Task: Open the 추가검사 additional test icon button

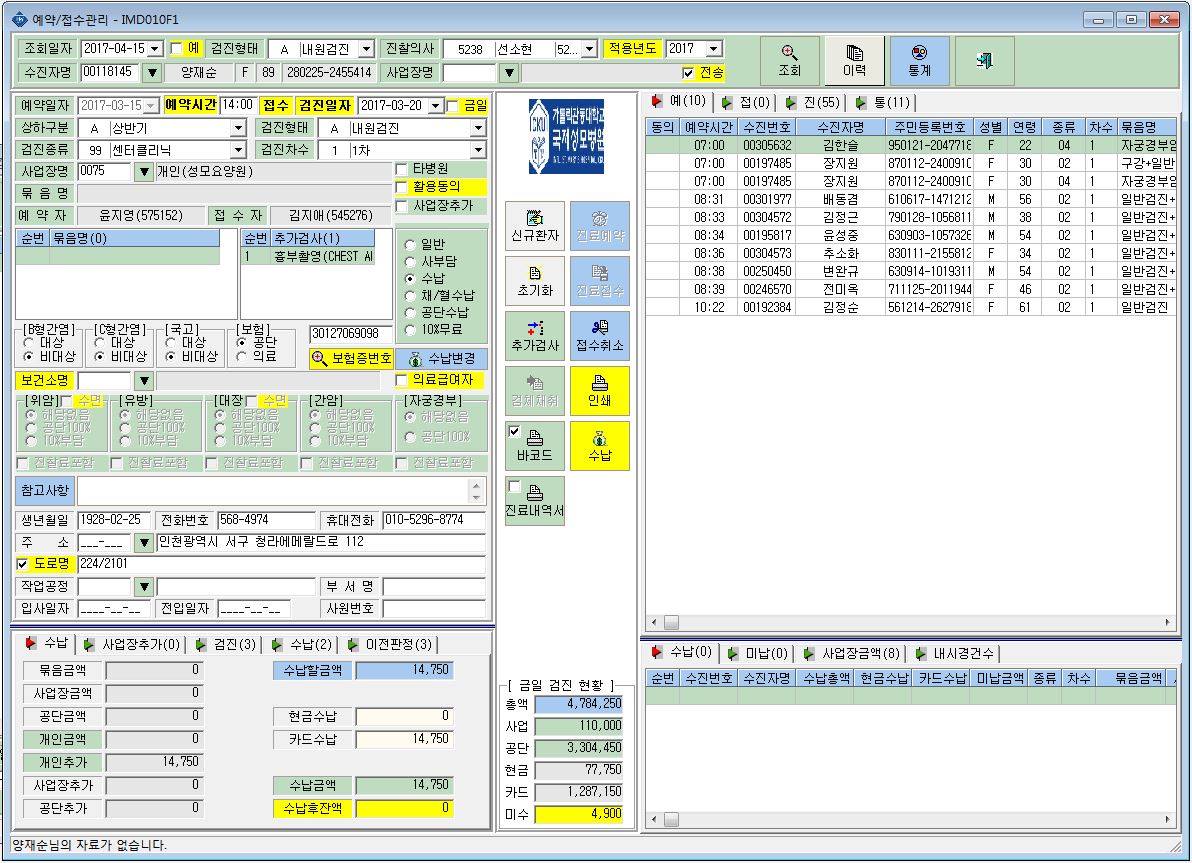Action: (x=535, y=335)
